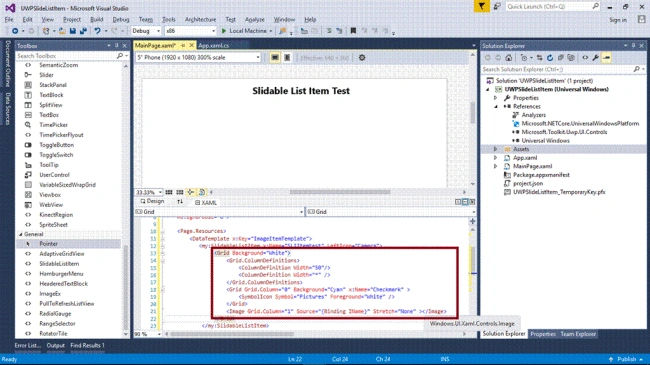Expand the Properties node in Solution Explorer
Image resolution: width=650 pixels, height=365 pixels.
[495, 98]
